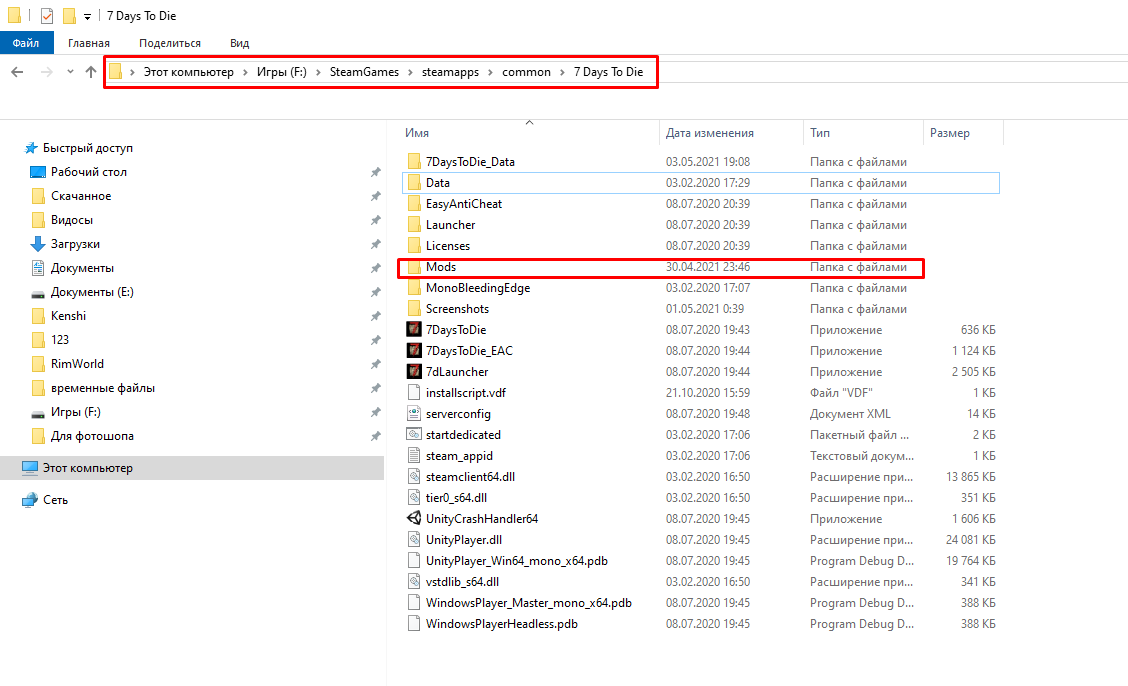Click the Up arrow navigation button

click(x=91, y=72)
